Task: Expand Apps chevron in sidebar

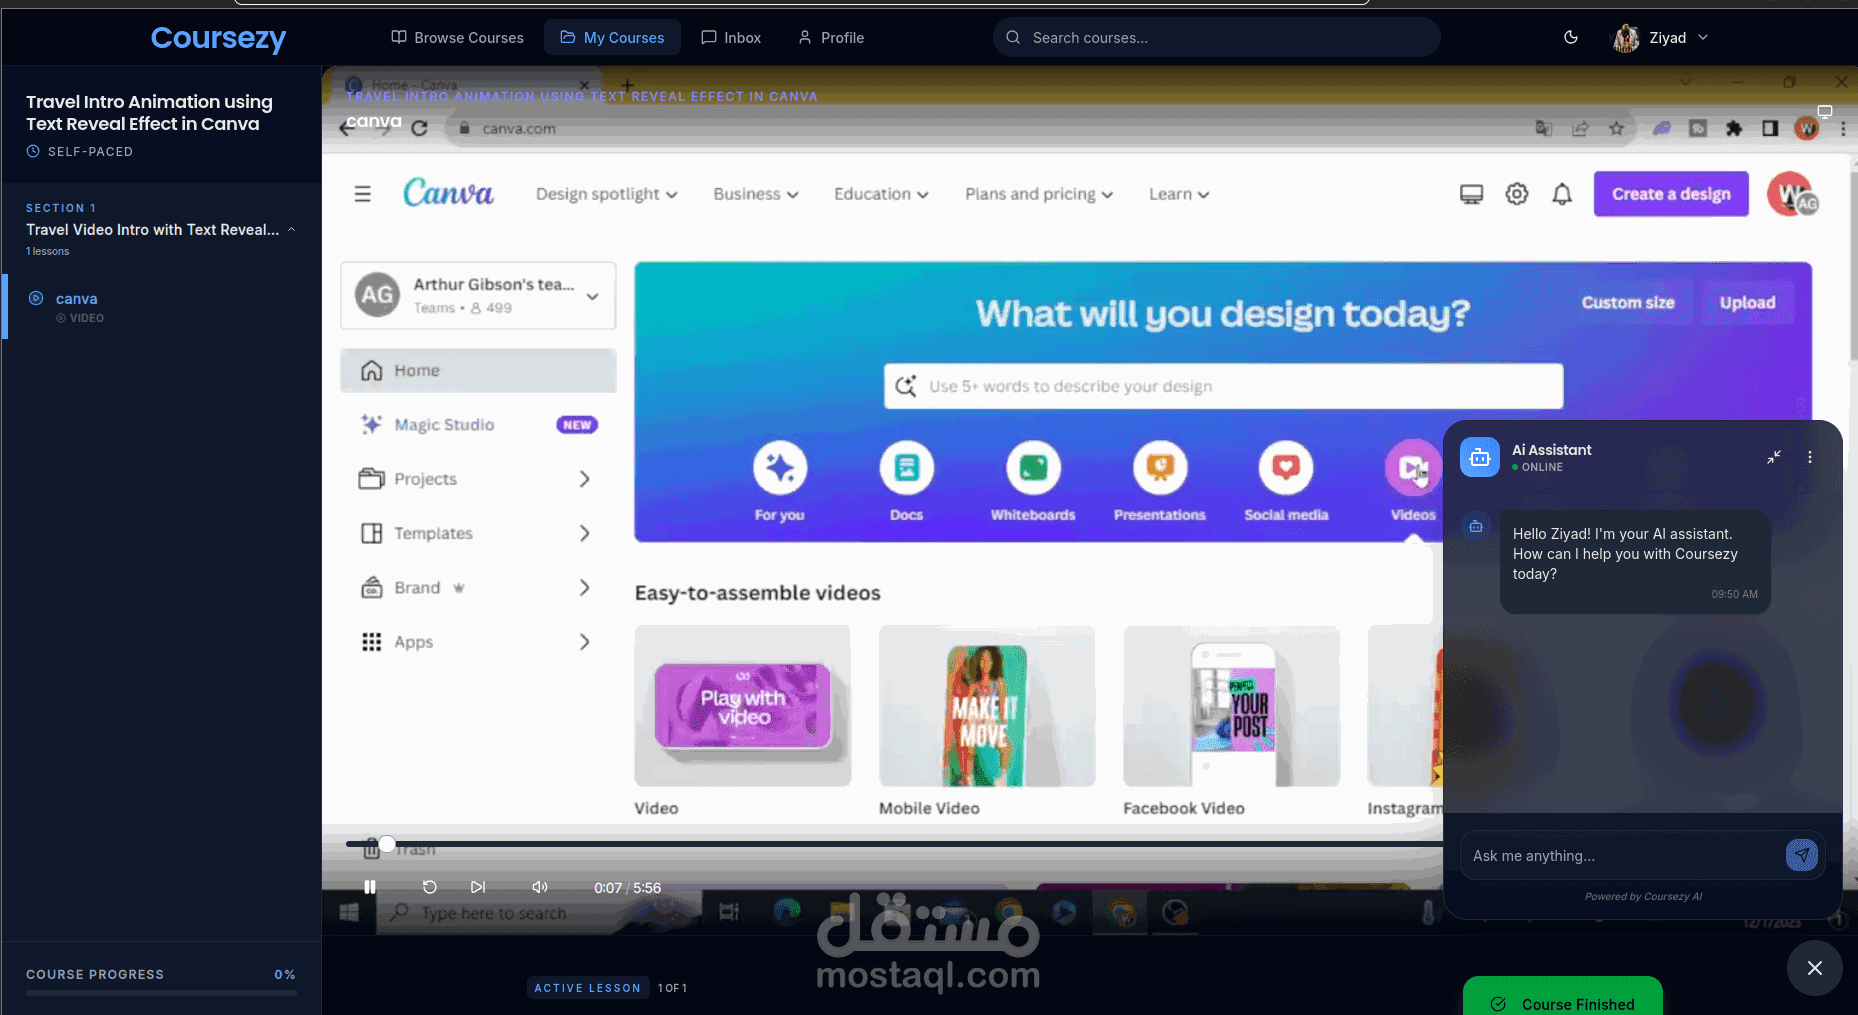Action: (585, 642)
